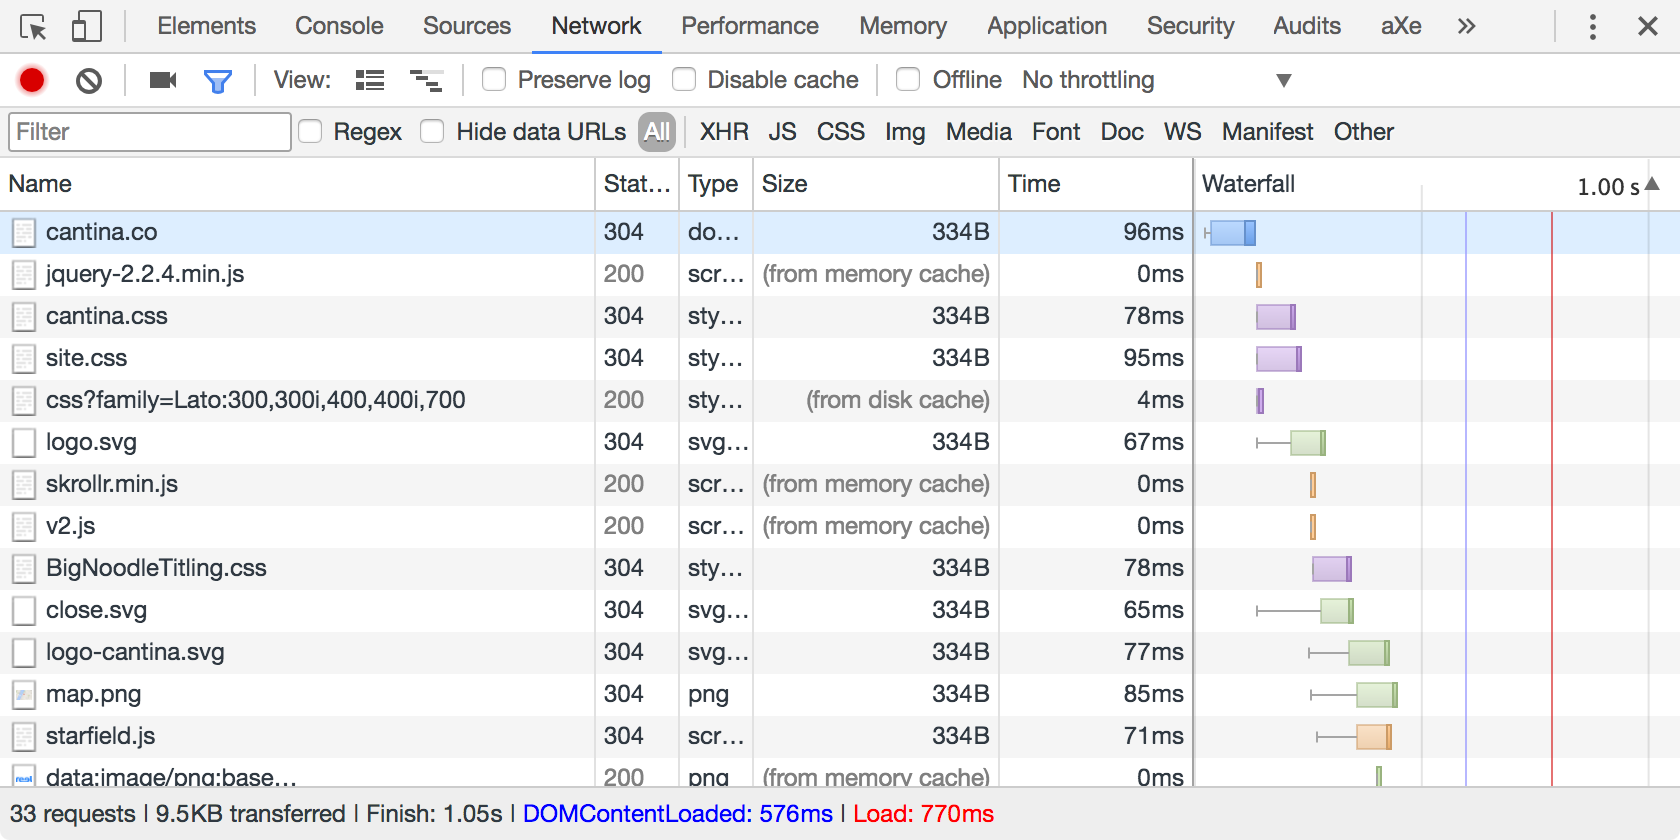1680x840 pixels.
Task: Show only CSS requests
Action: [x=840, y=132]
